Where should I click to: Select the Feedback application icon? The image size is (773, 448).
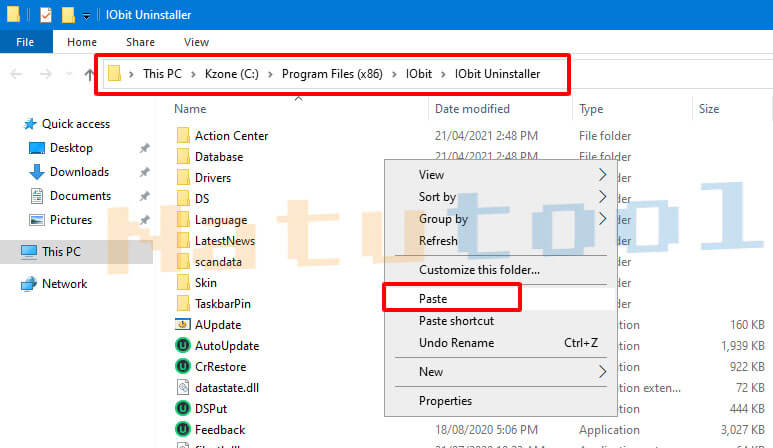(183, 430)
